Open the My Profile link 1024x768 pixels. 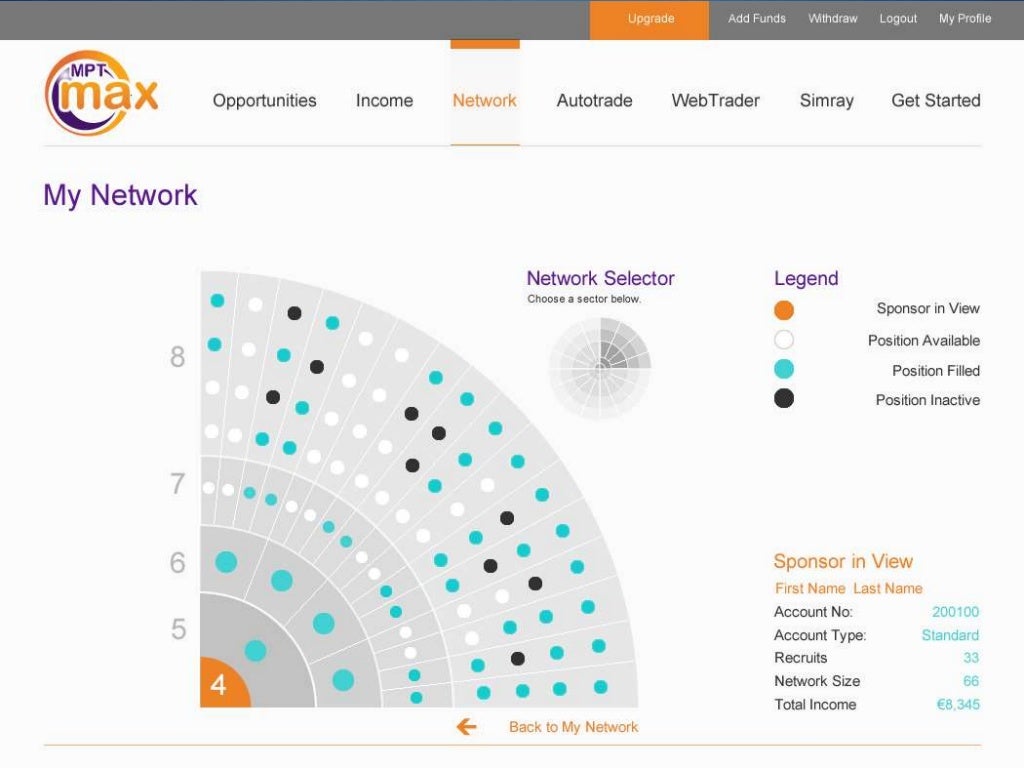click(x=965, y=19)
